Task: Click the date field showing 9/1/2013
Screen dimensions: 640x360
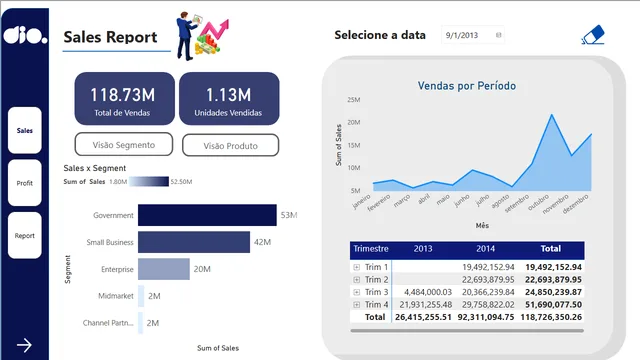Action: pos(472,35)
